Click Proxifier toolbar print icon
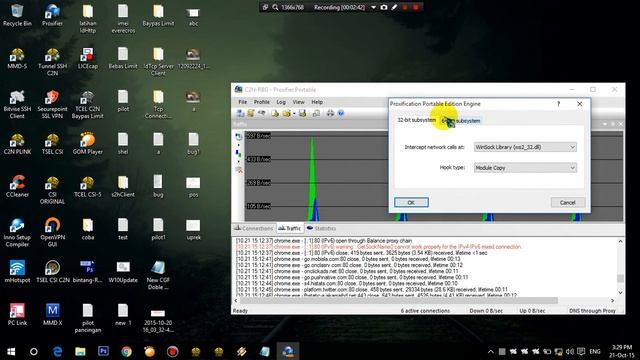 pos(330,113)
